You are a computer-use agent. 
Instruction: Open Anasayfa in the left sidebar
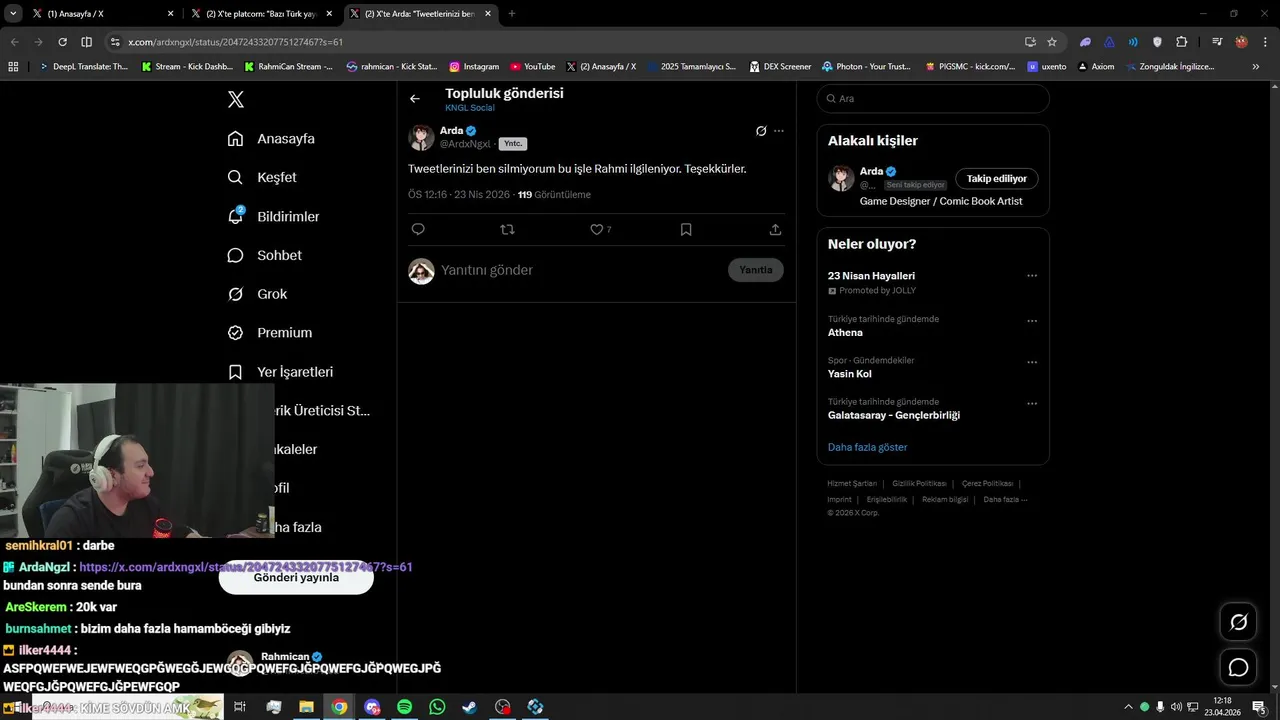click(271, 138)
